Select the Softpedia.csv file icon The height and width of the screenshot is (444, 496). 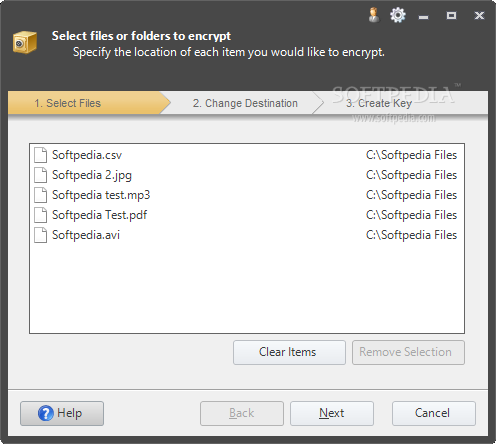[x=40, y=155]
